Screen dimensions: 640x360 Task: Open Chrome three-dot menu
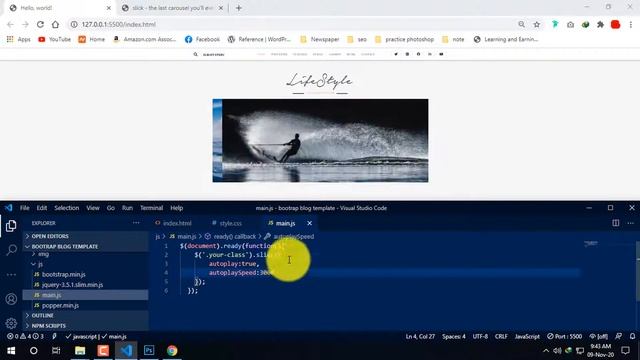pos(631,24)
